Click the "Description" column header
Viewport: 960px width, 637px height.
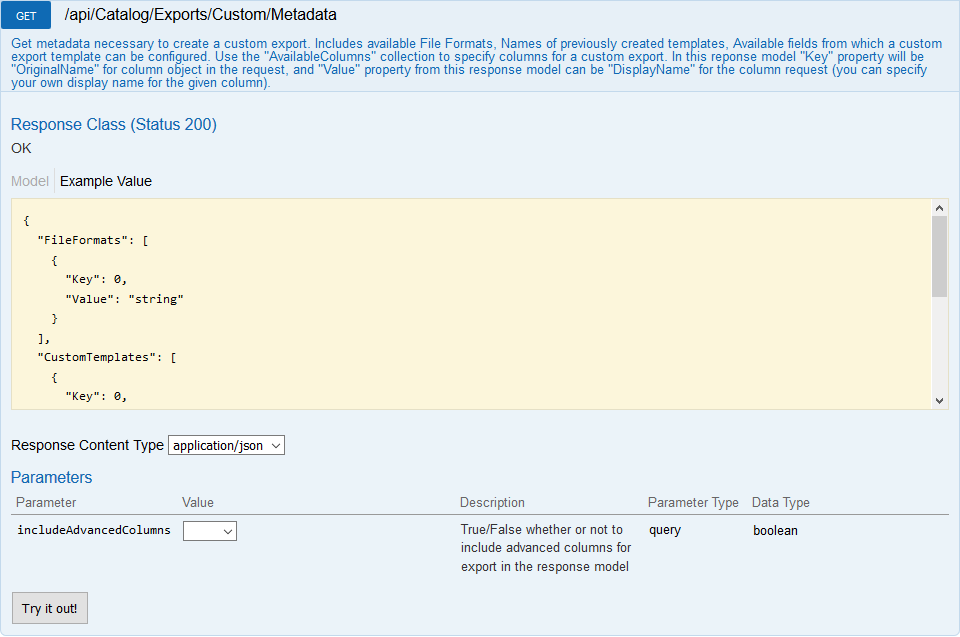(492, 502)
